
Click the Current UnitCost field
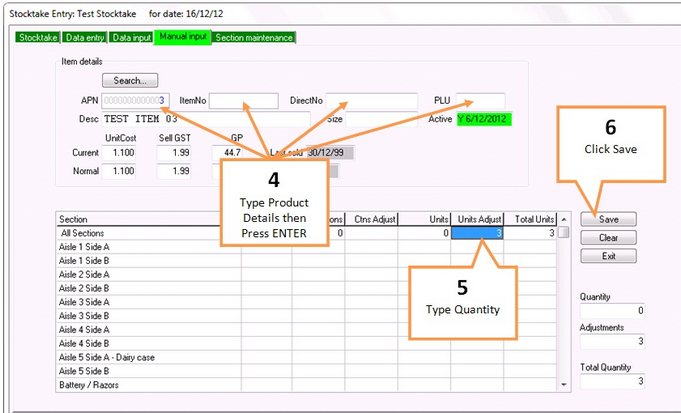(119, 153)
